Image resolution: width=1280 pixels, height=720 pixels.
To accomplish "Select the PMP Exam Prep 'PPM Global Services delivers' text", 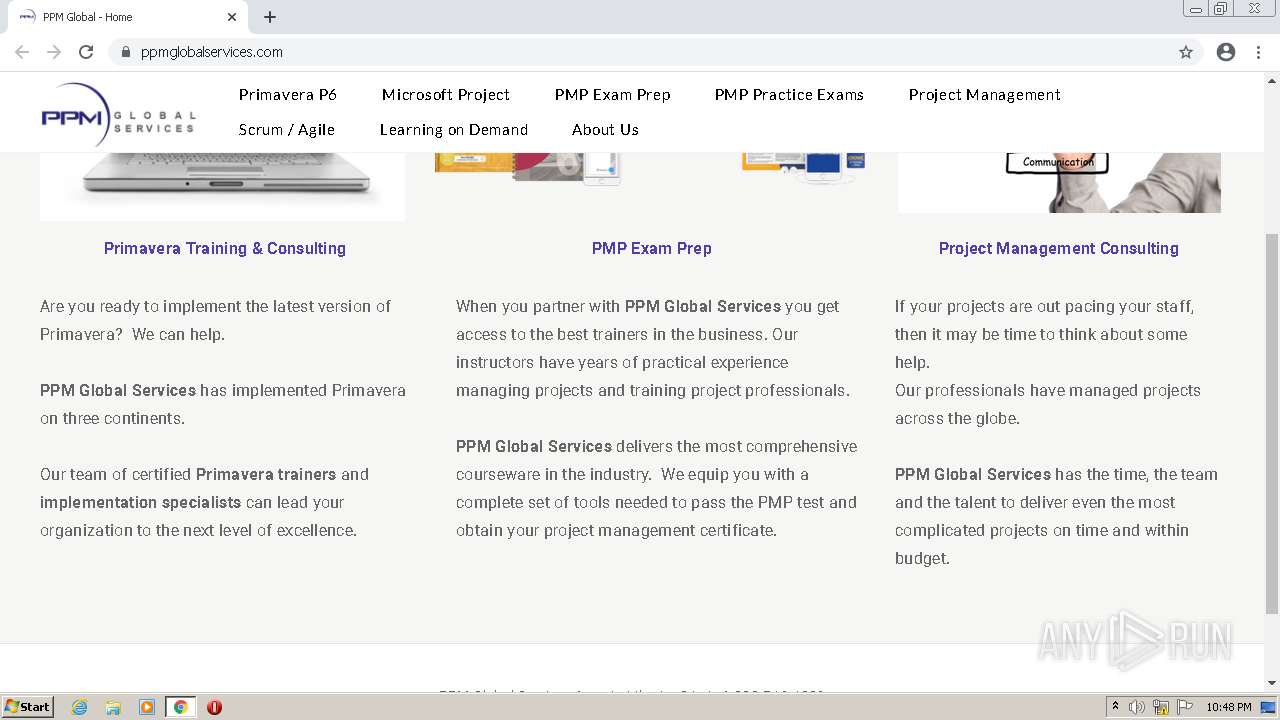I will [657, 488].
